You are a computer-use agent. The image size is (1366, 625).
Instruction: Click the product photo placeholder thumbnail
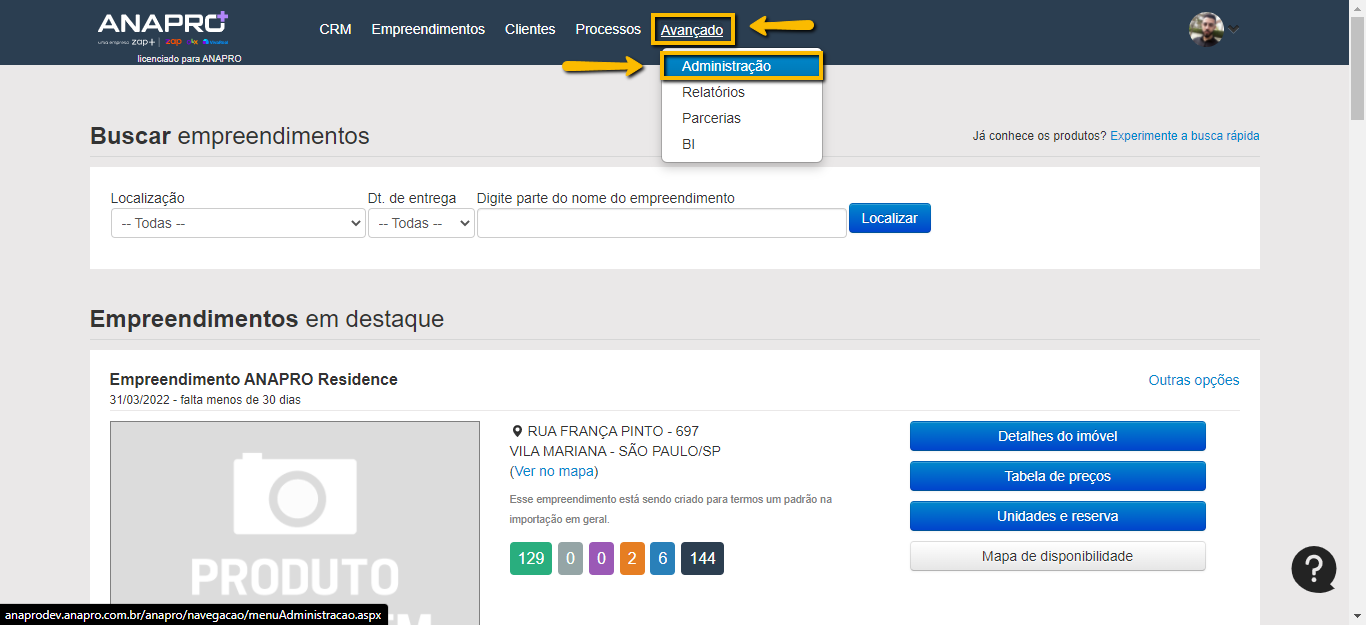point(295,520)
